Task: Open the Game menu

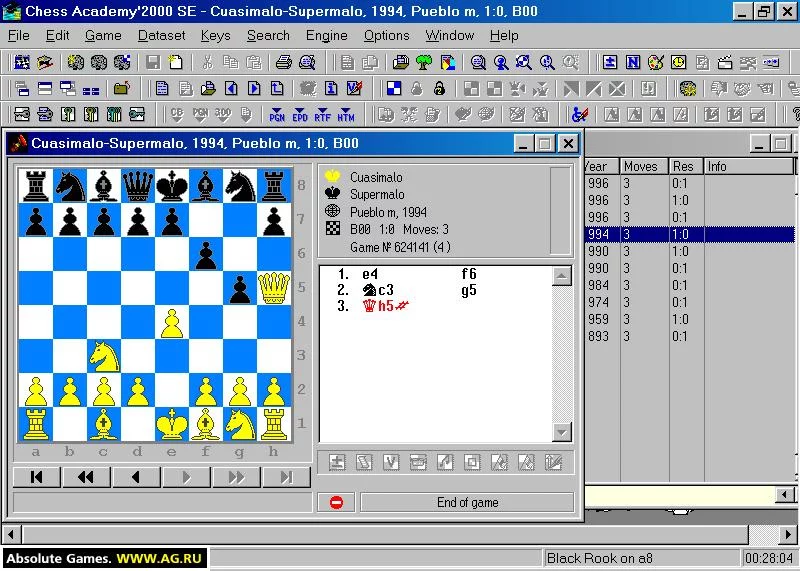Action: click(103, 35)
